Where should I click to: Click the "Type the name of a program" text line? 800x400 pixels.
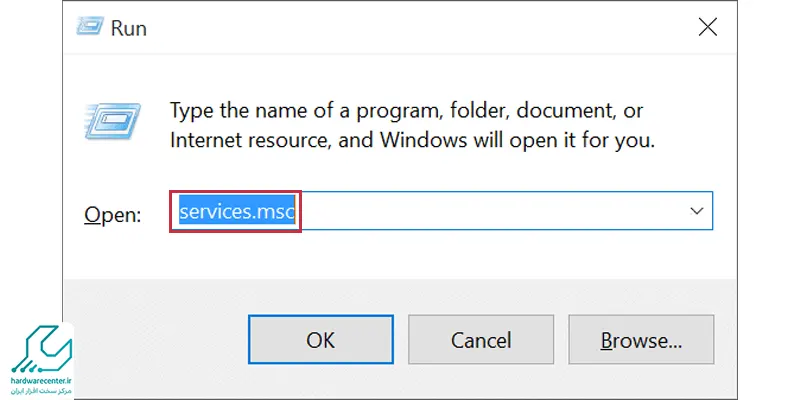[x=407, y=111]
